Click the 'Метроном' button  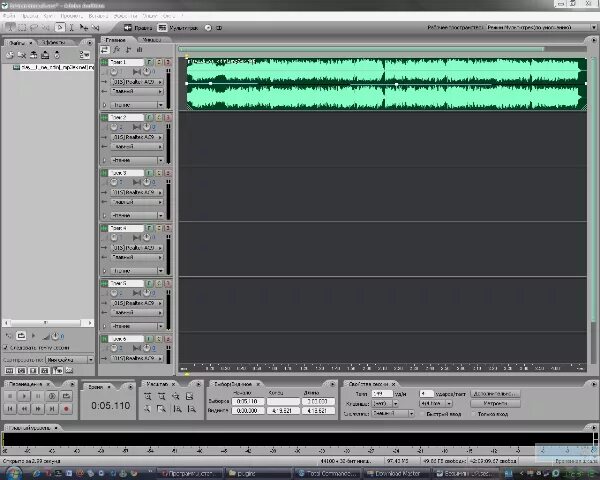pyautogui.click(x=495, y=403)
